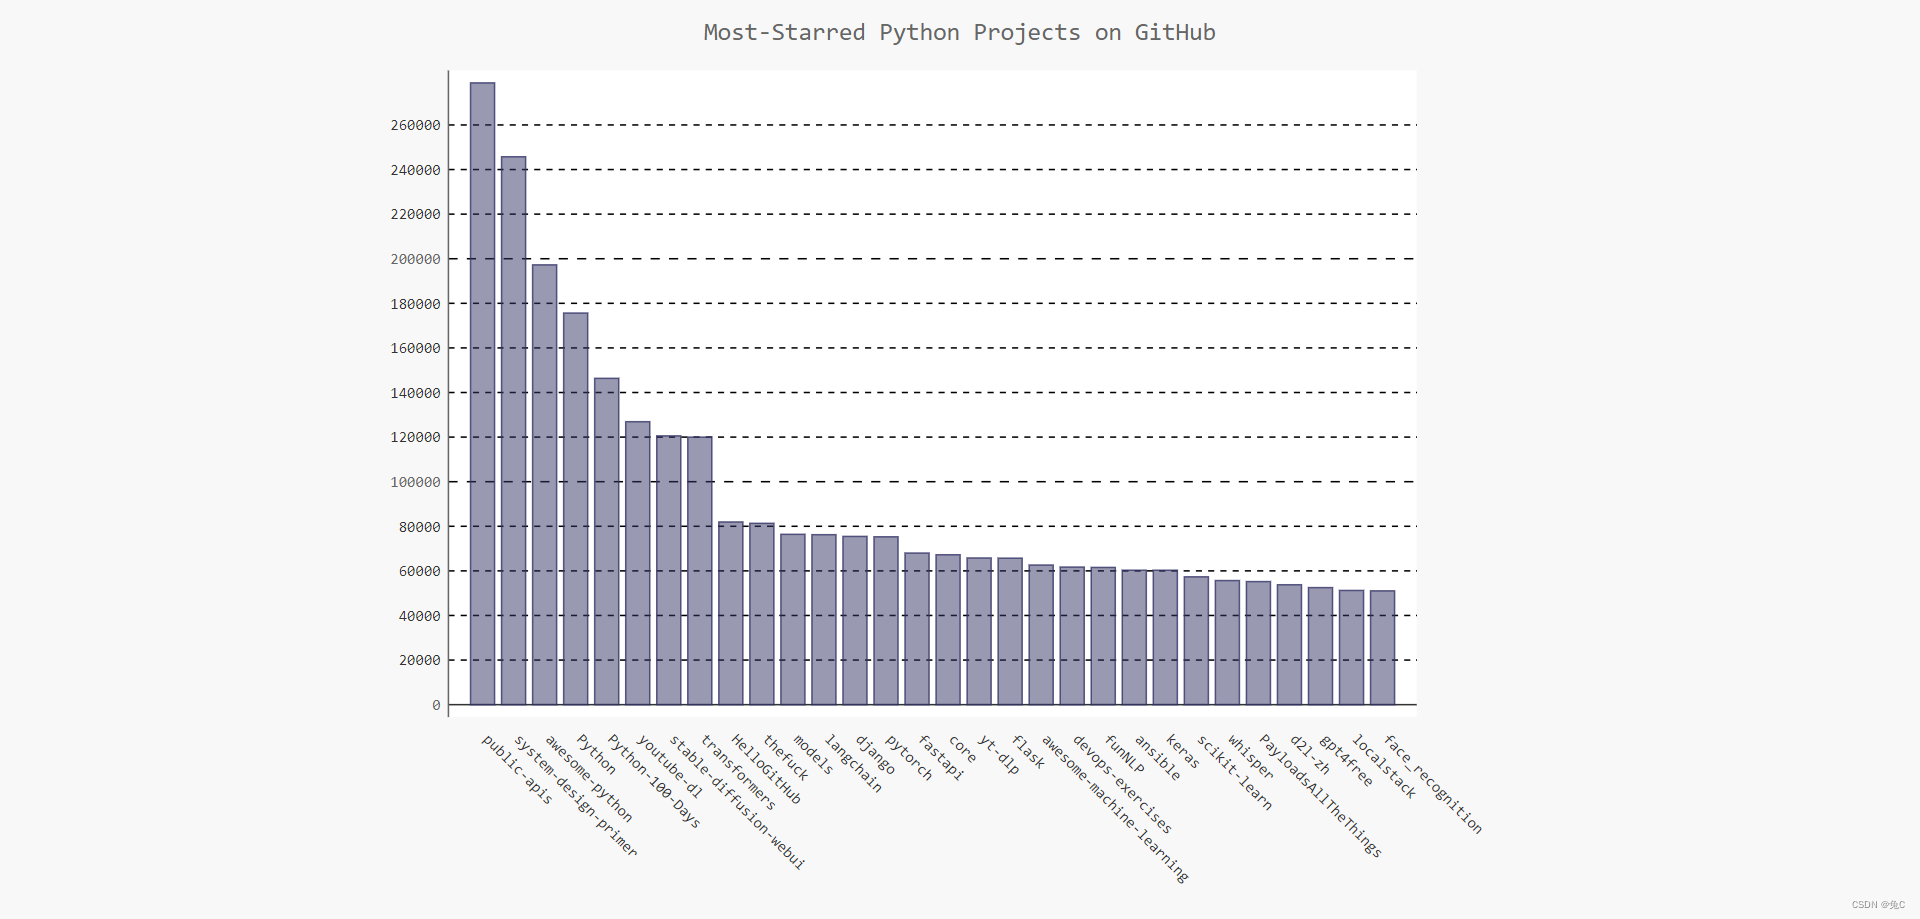
Task: Click the 60000 y-axis label
Action: click(419, 571)
